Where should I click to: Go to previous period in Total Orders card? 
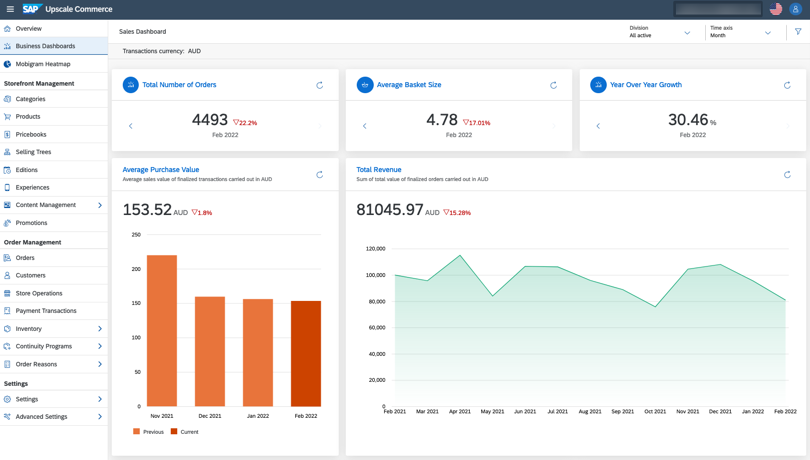click(131, 126)
